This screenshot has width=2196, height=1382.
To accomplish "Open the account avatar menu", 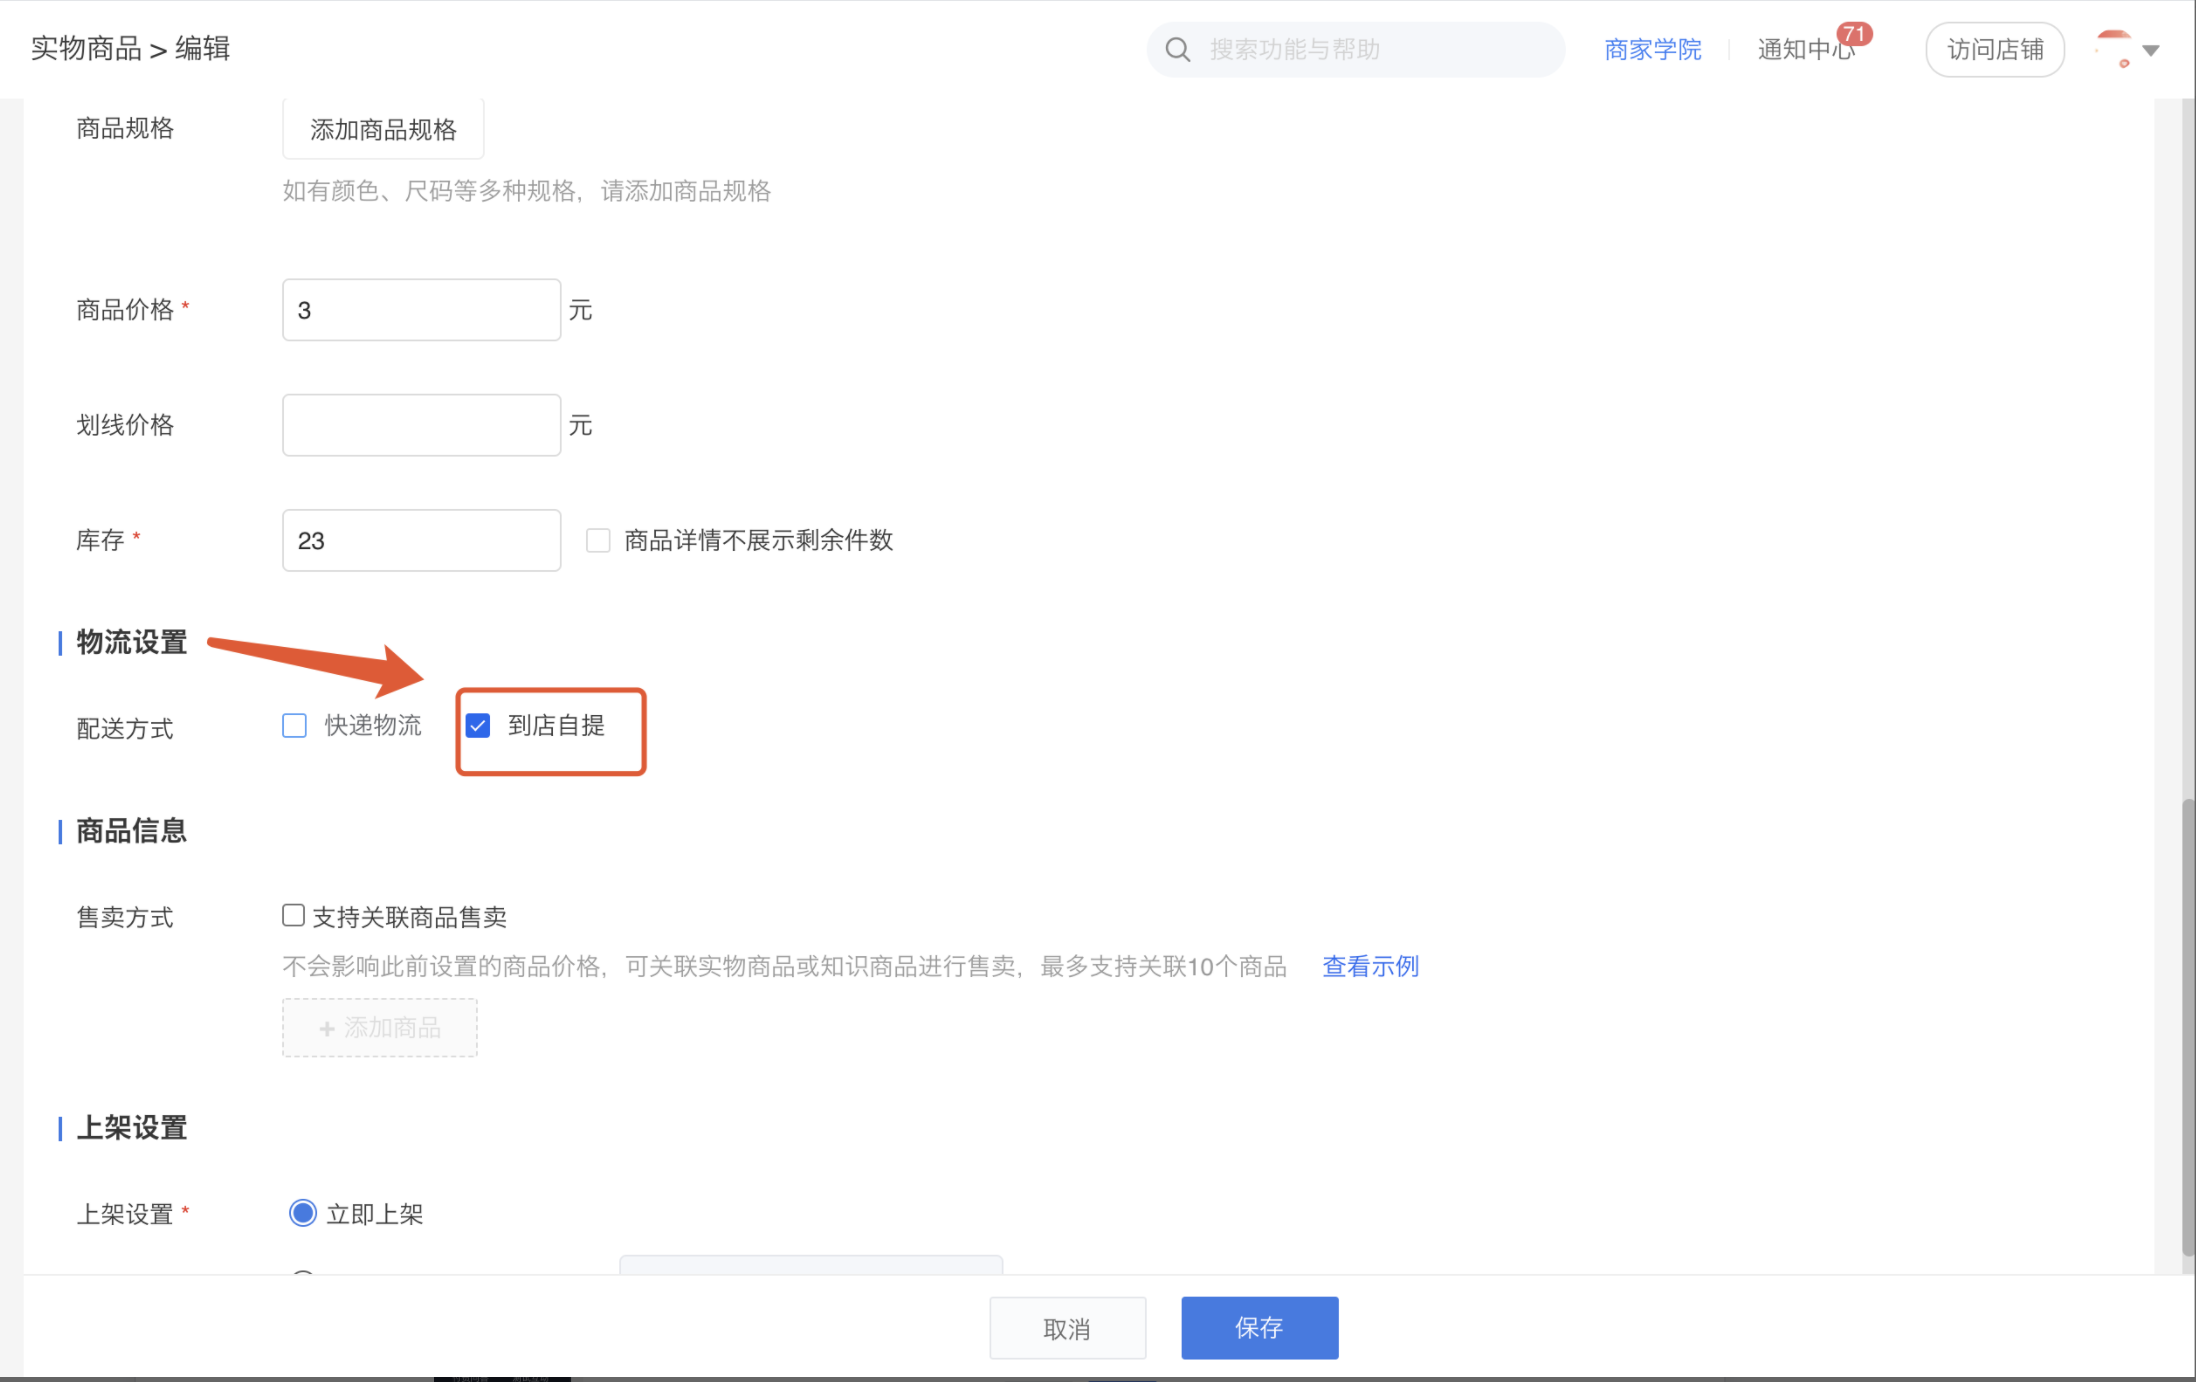I will pyautogui.click(x=2113, y=49).
